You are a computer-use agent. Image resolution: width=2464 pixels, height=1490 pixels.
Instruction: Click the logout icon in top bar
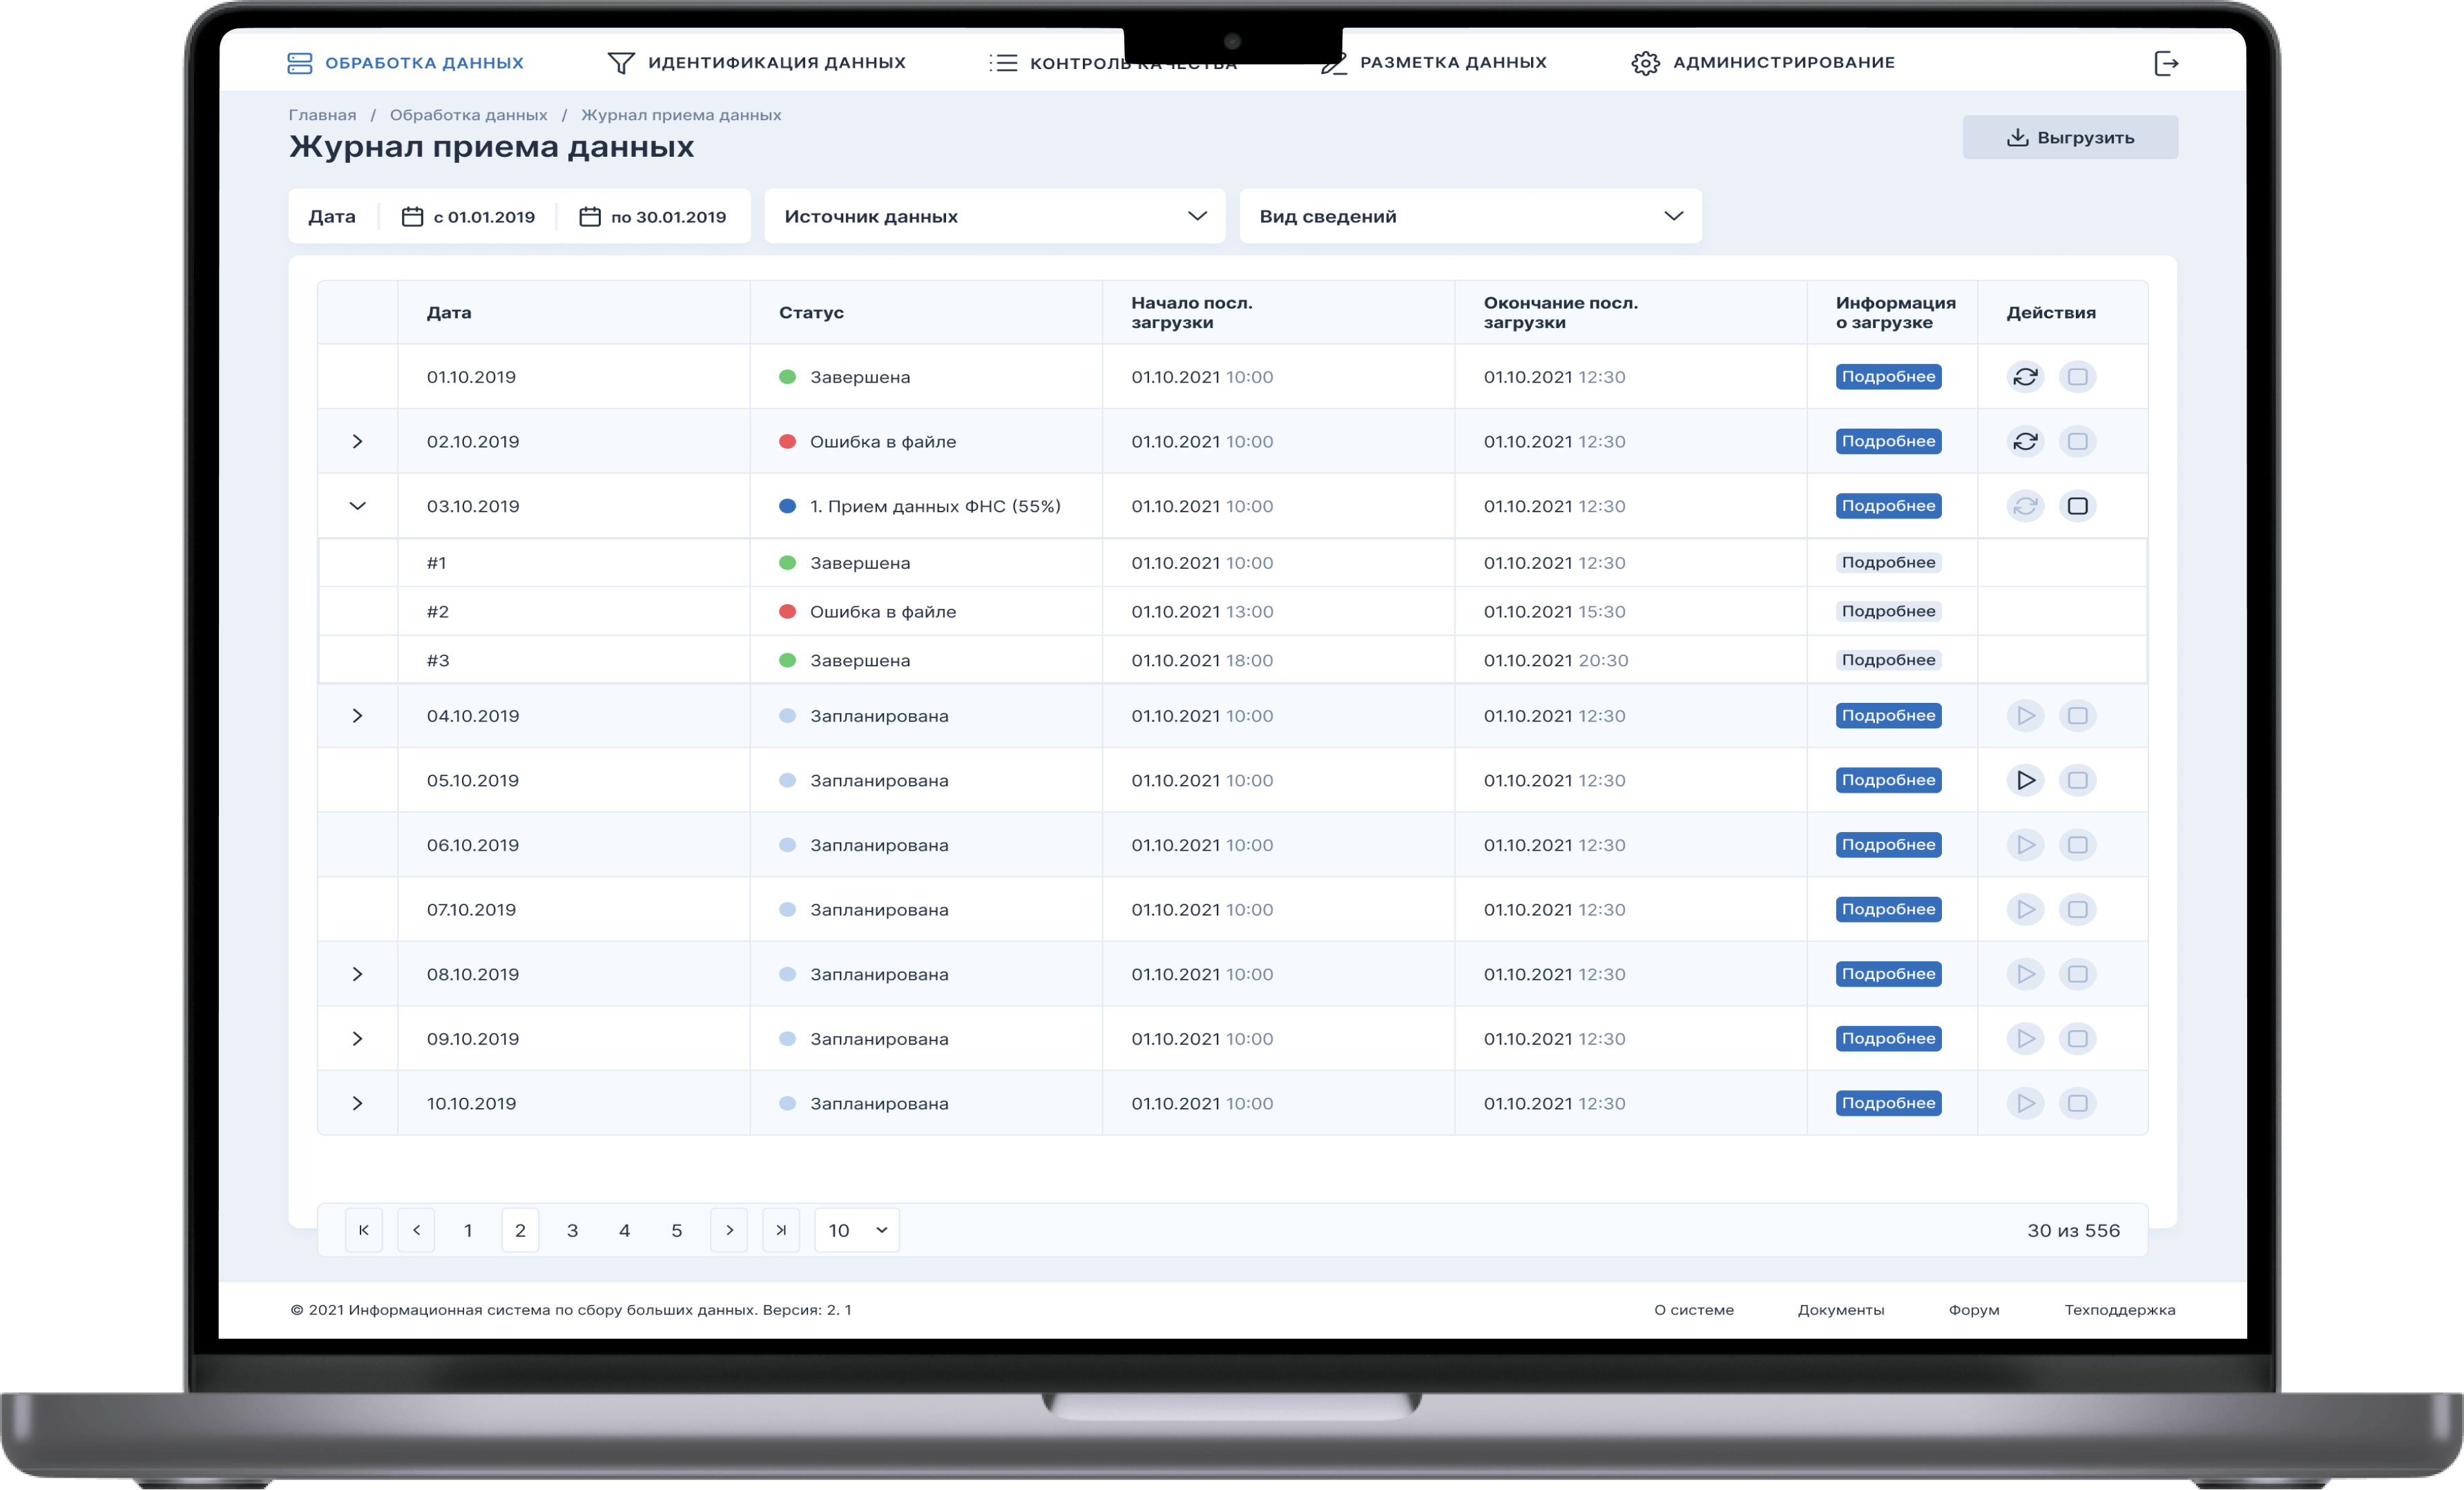(x=2165, y=64)
